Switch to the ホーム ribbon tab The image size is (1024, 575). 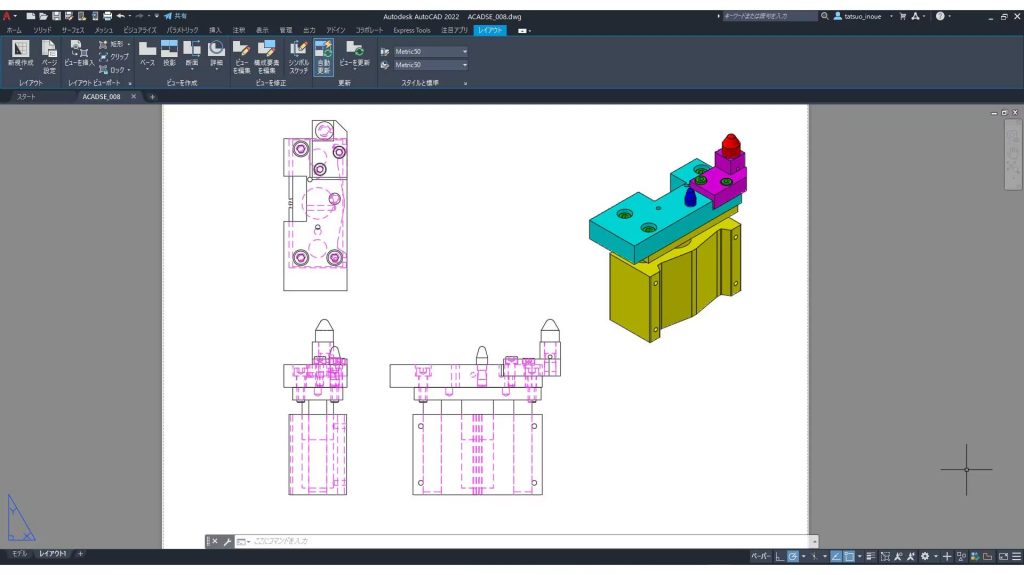pos(14,30)
